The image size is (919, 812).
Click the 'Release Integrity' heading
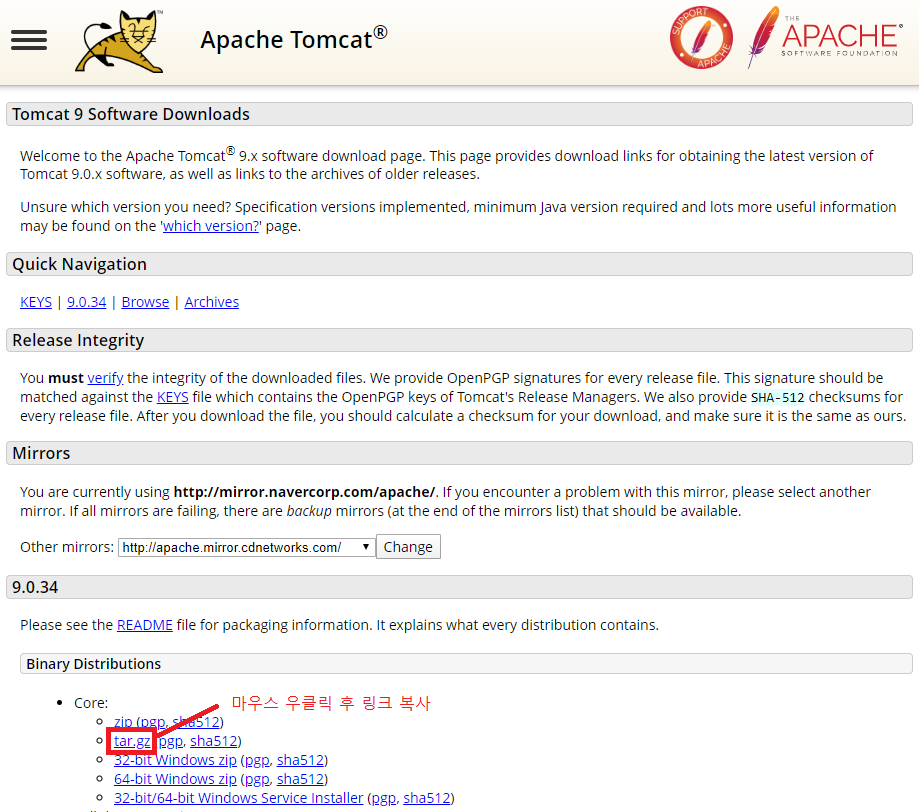(78, 340)
